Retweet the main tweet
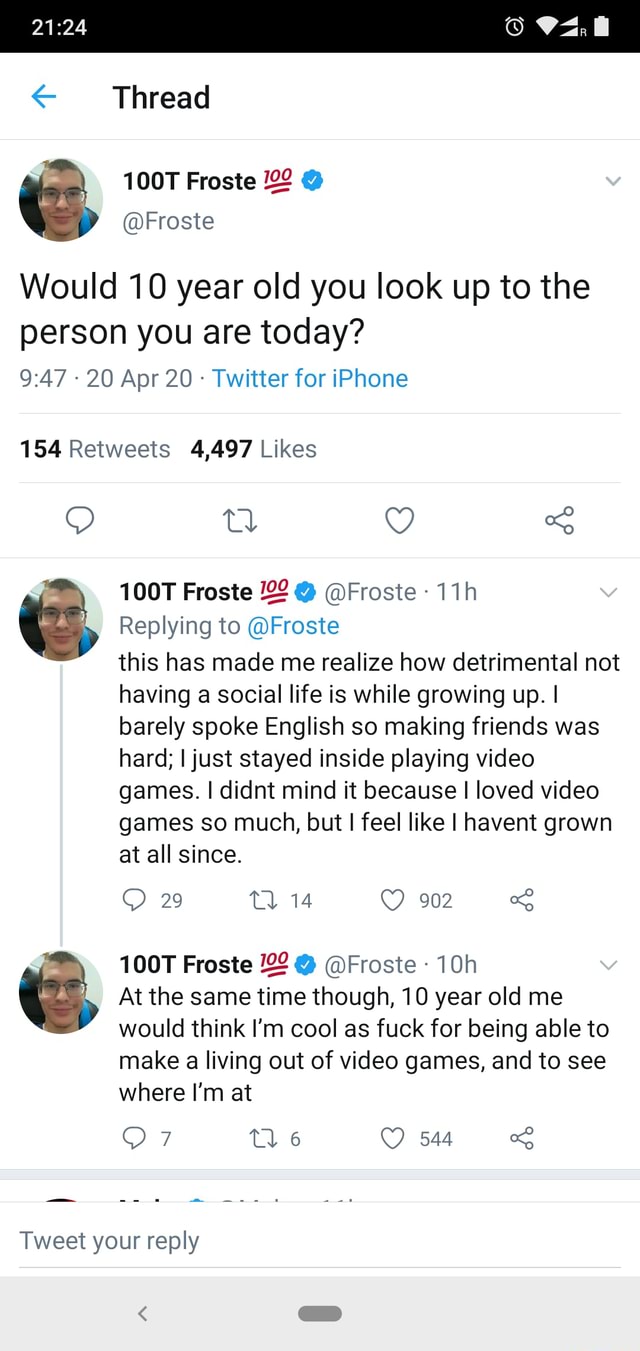The width and height of the screenshot is (640, 1351). pyautogui.click(x=239, y=520)
